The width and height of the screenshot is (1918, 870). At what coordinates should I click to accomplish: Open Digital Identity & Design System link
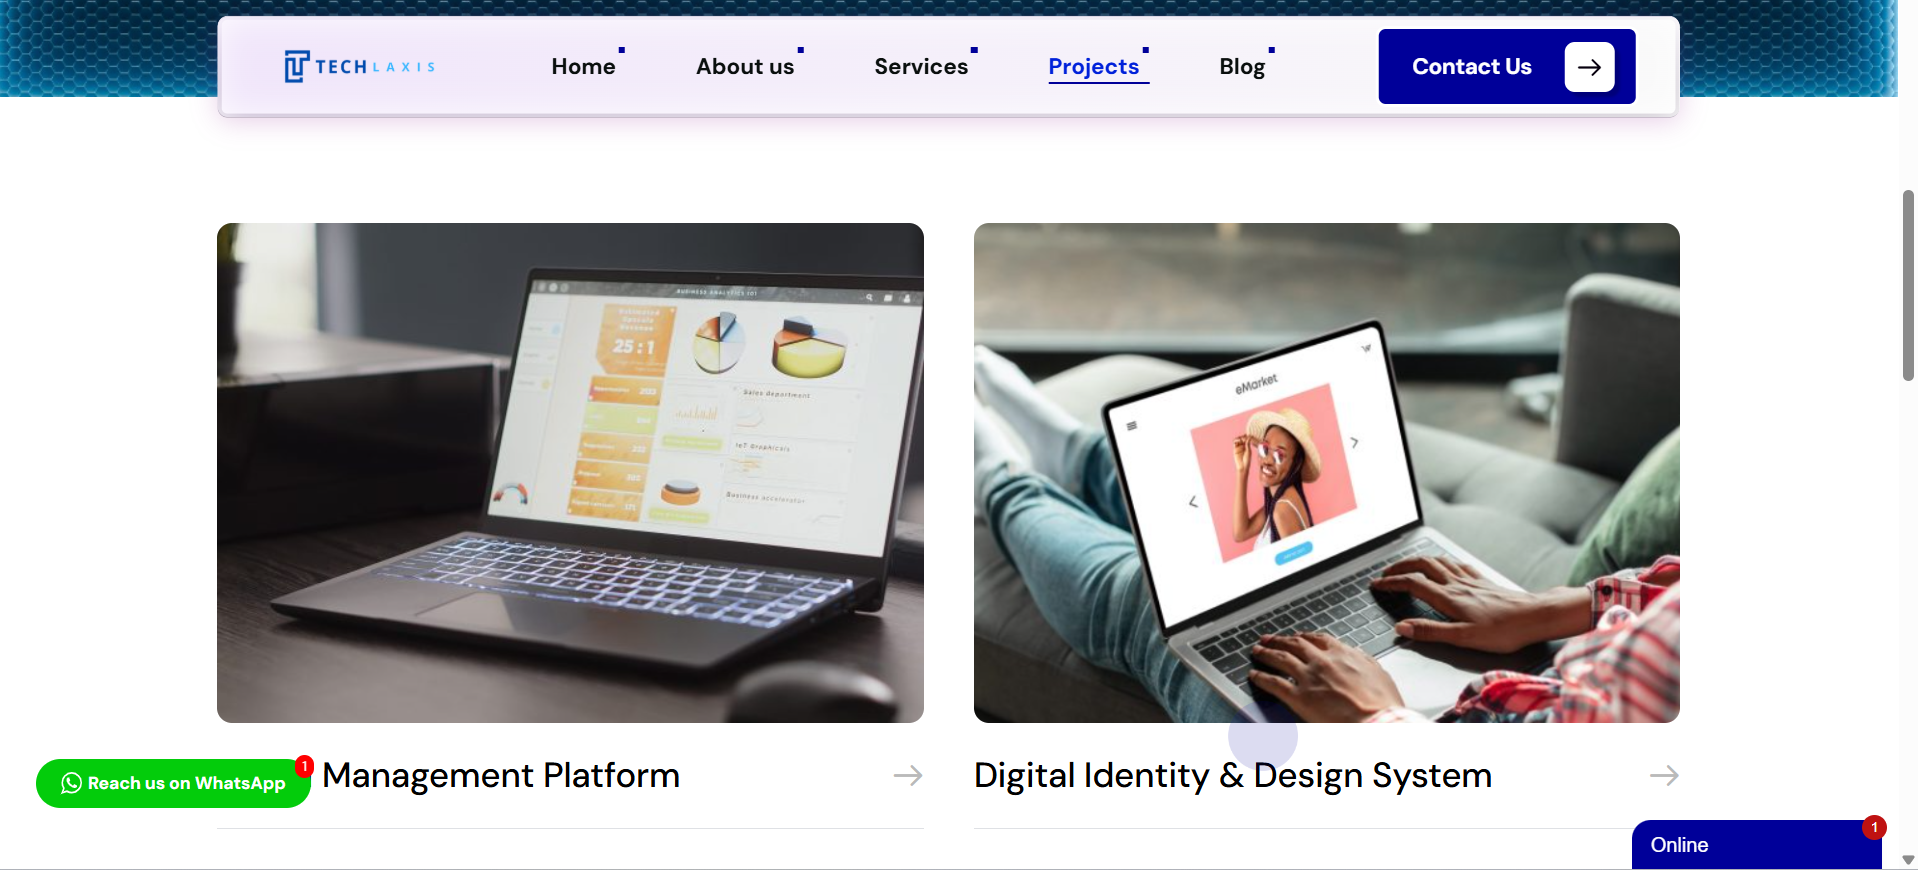(x=1233, y=775)
